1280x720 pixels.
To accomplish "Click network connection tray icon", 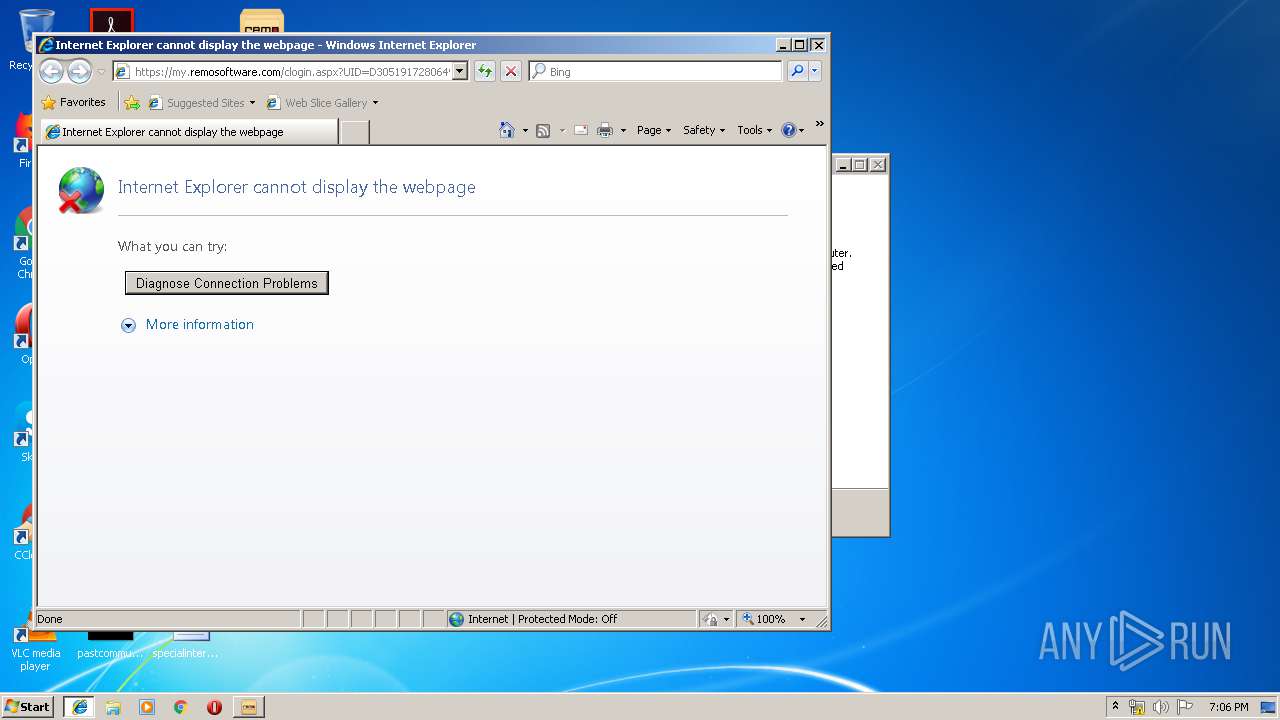I will pos(1137,707).
